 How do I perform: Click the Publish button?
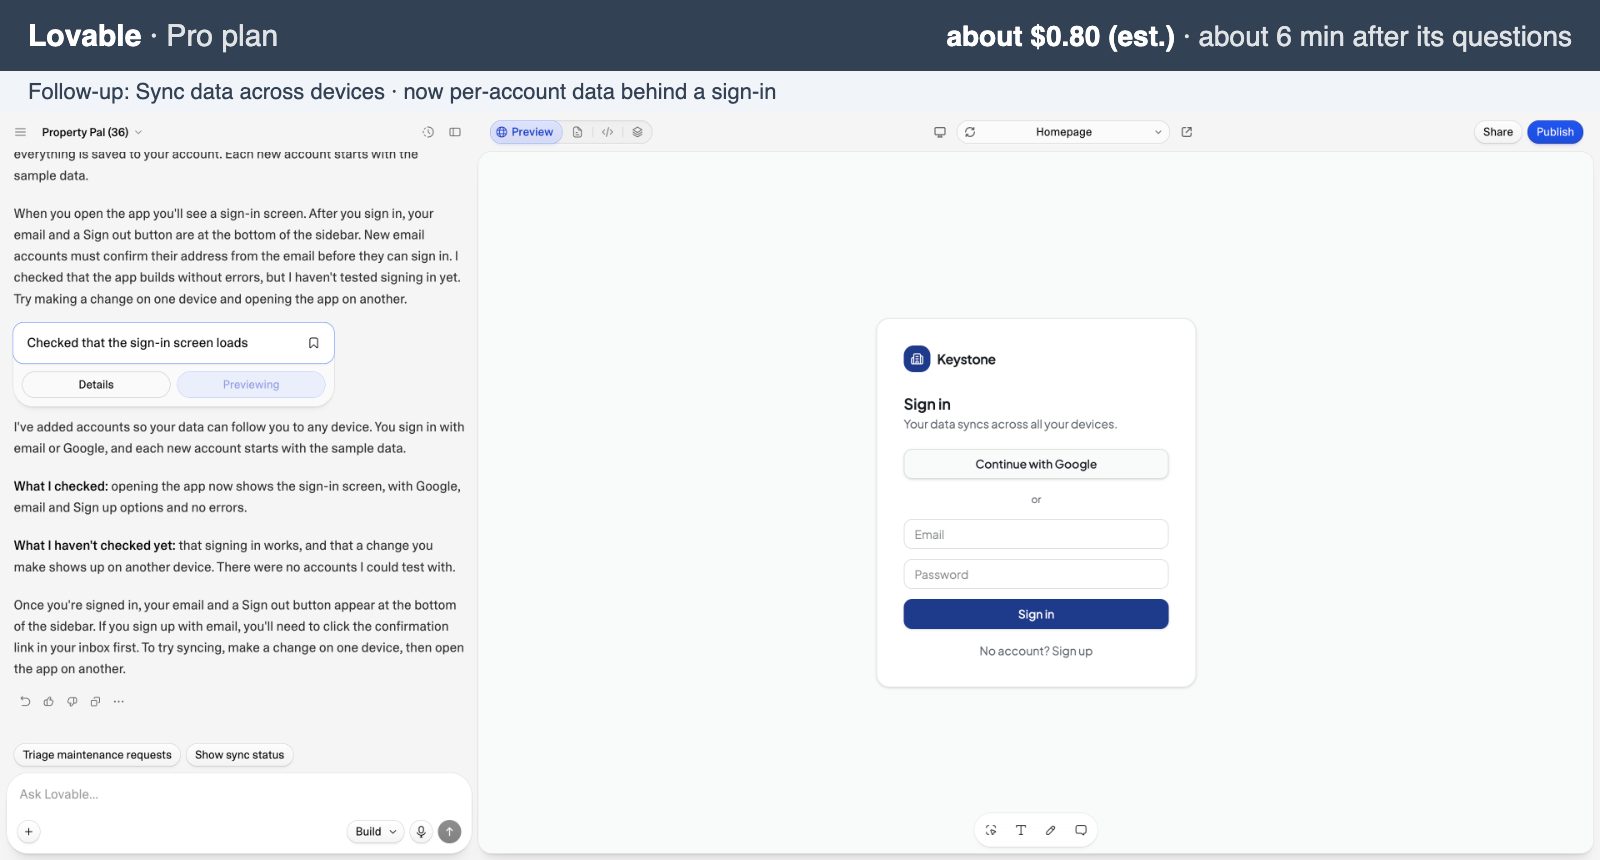click(1555, 132)
